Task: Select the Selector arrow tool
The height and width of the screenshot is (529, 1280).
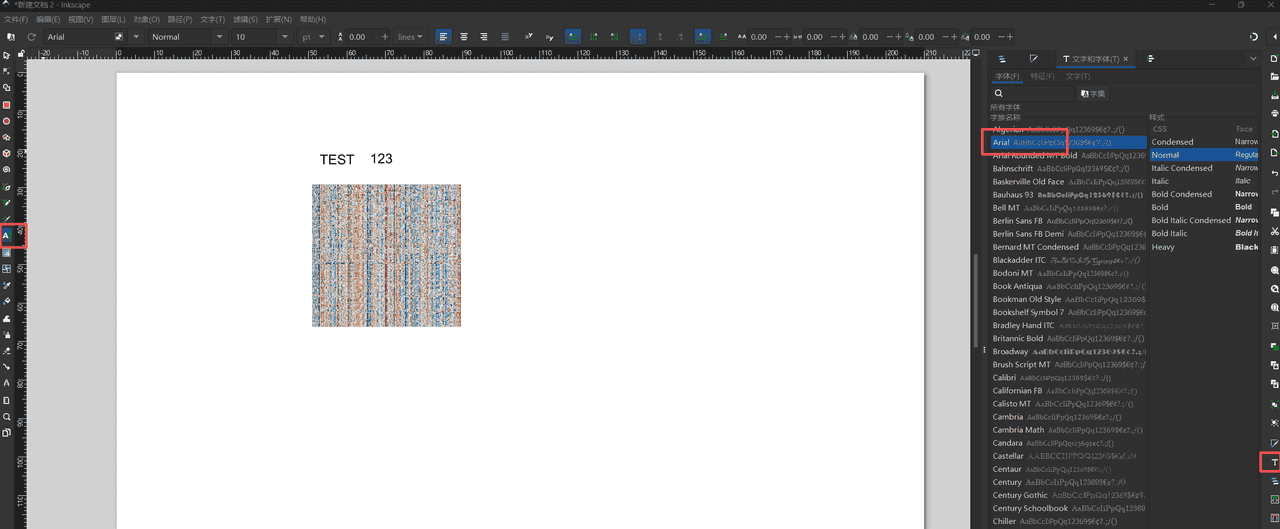Action: 6,55
